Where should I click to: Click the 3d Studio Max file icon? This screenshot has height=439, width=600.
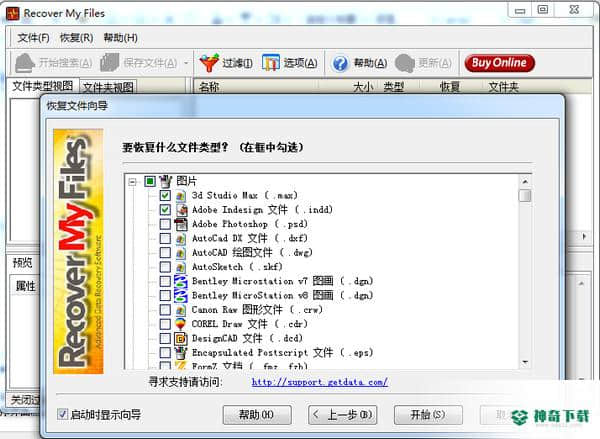pos(181,196)
